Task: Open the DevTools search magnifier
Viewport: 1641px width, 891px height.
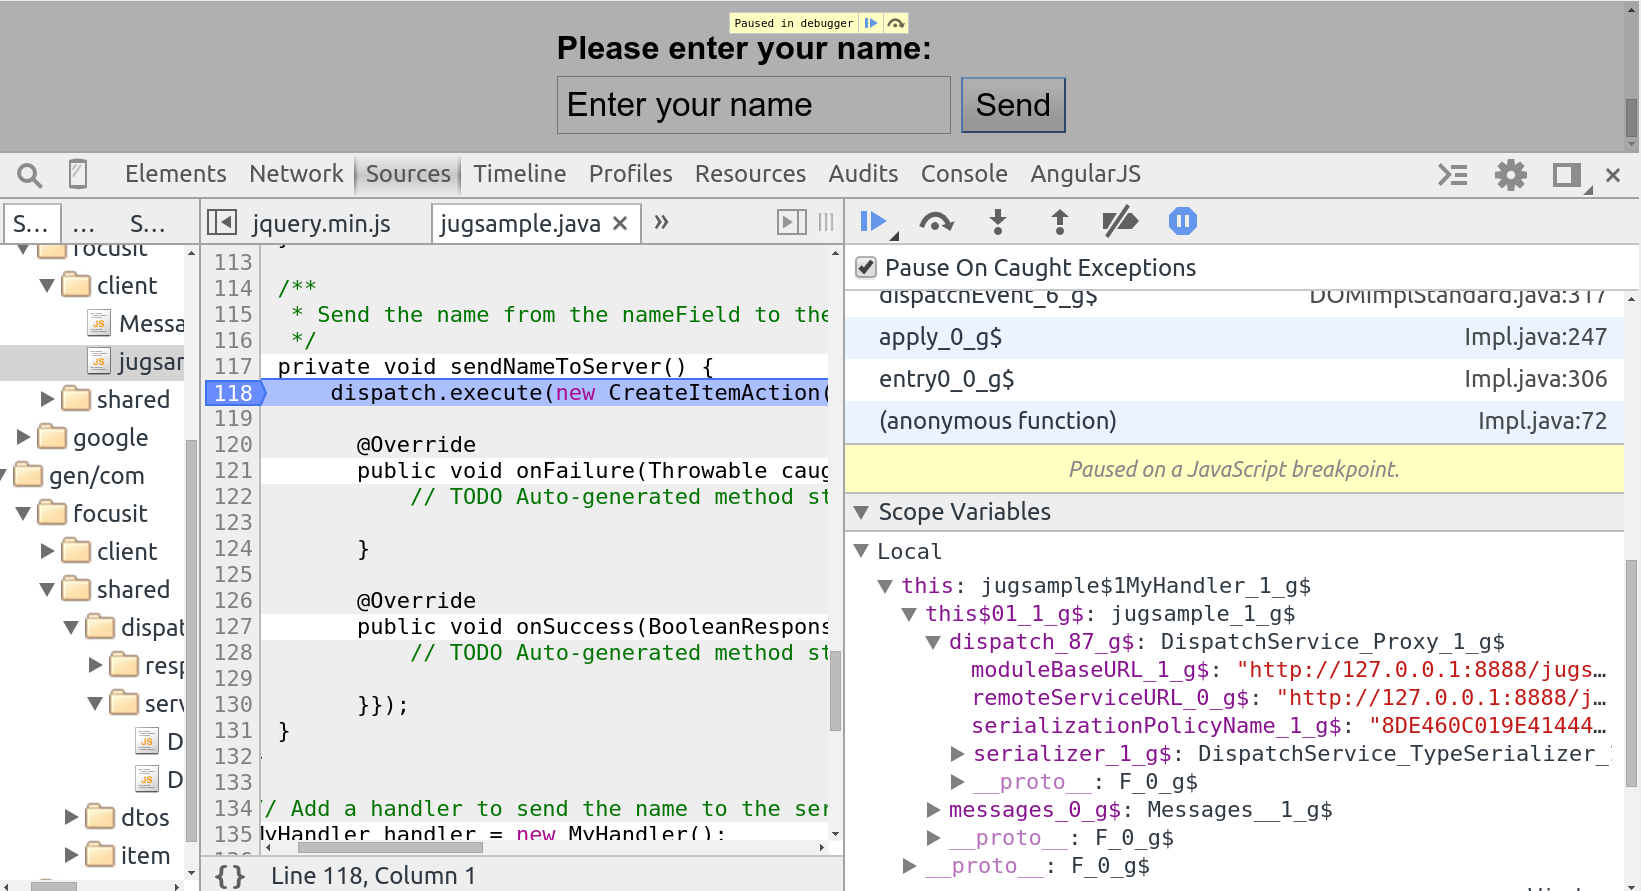Action: [30, 175]
